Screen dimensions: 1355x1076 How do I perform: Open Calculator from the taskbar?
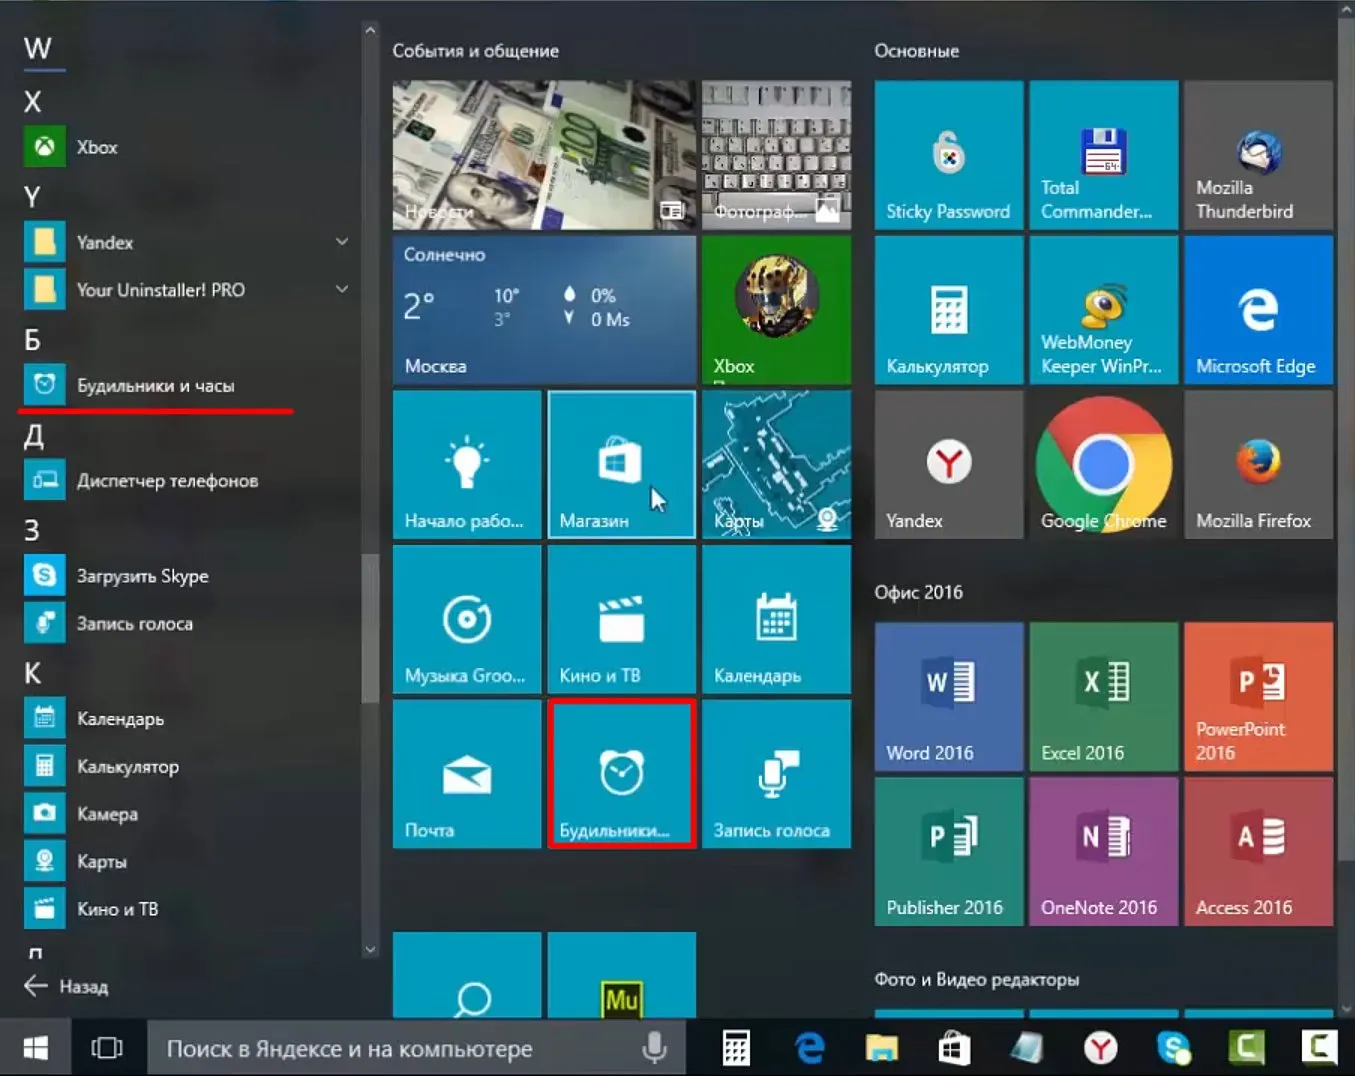pyautogui.click(x=736, y=1048)
